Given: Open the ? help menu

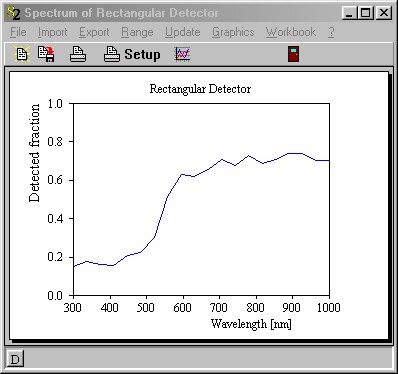Looking at the screenshot, I should tap(331, 32).
